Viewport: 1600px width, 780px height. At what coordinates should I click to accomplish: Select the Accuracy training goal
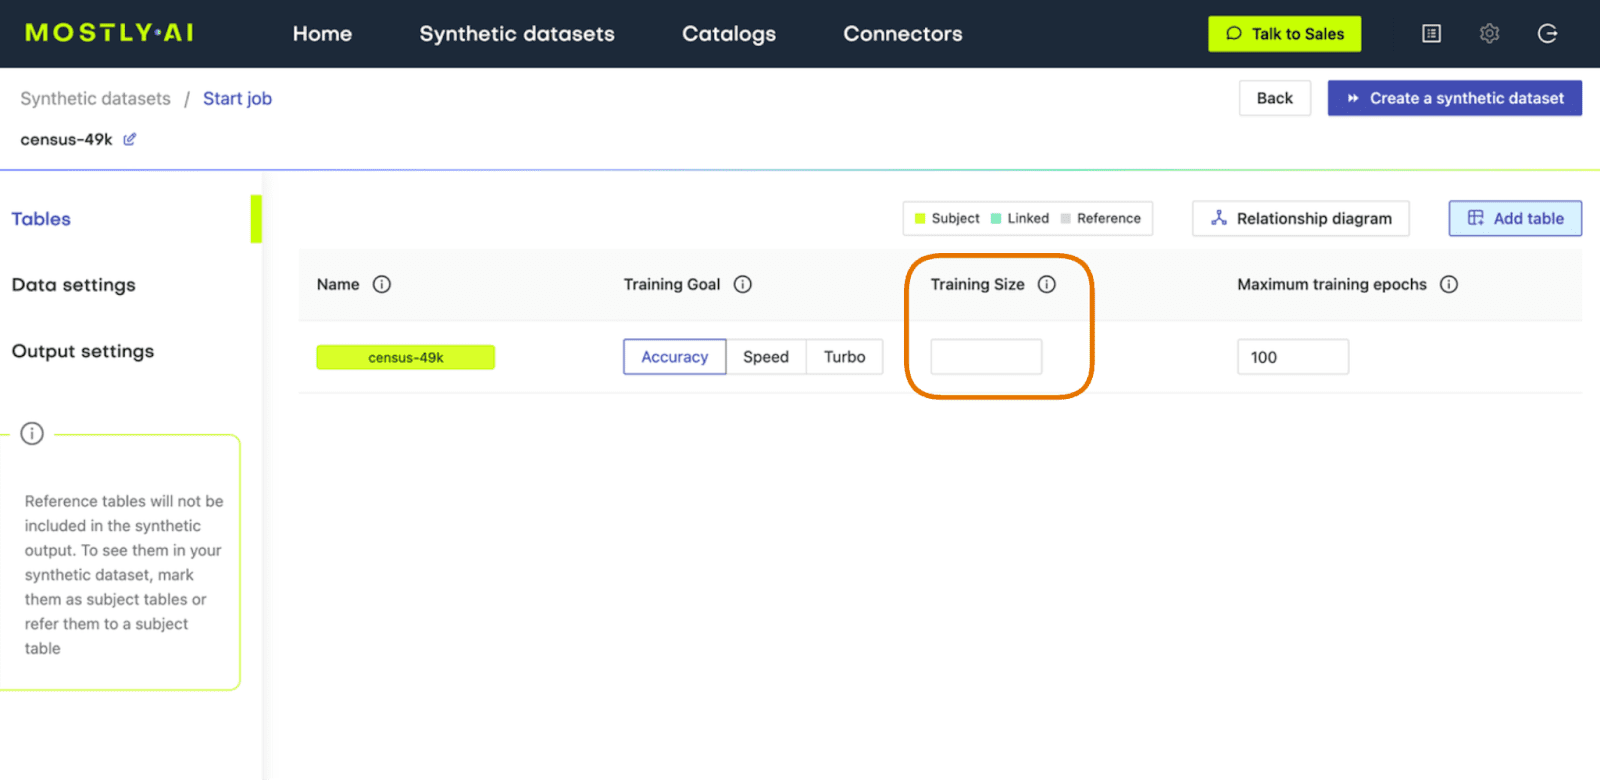675,357
